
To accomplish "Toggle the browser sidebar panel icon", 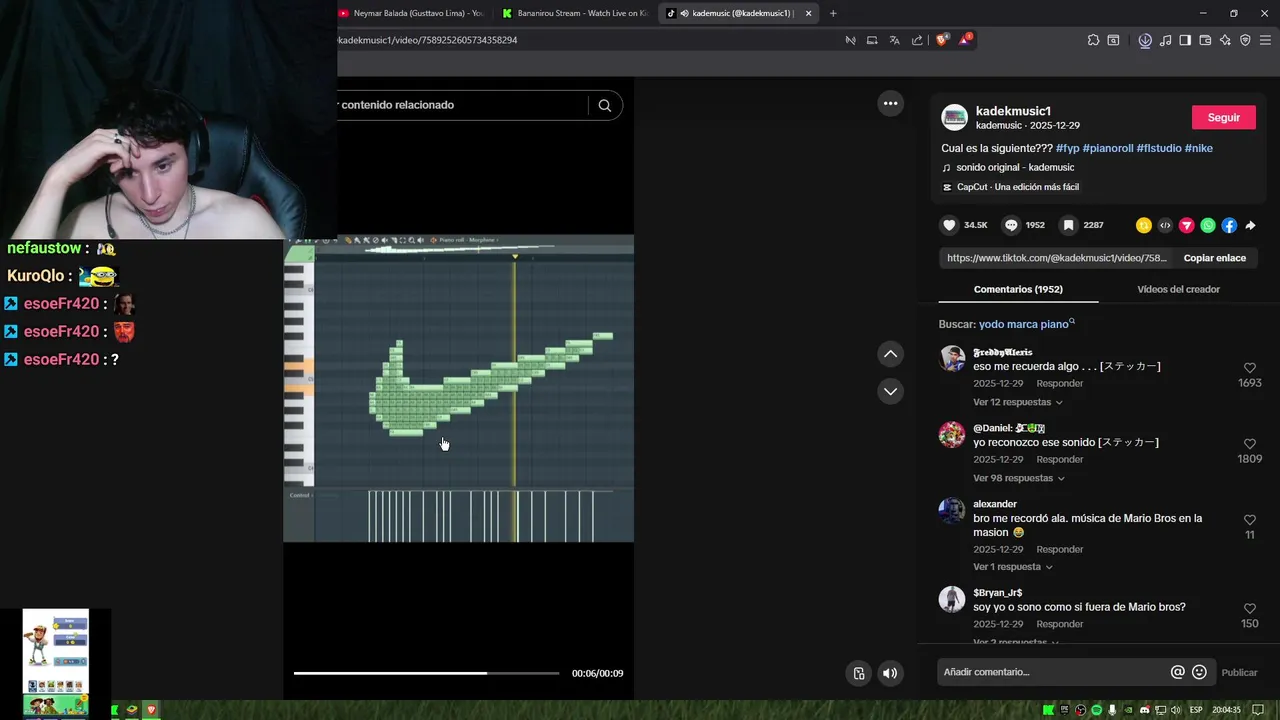I will pyautogui.click(x=1185, y=40).
